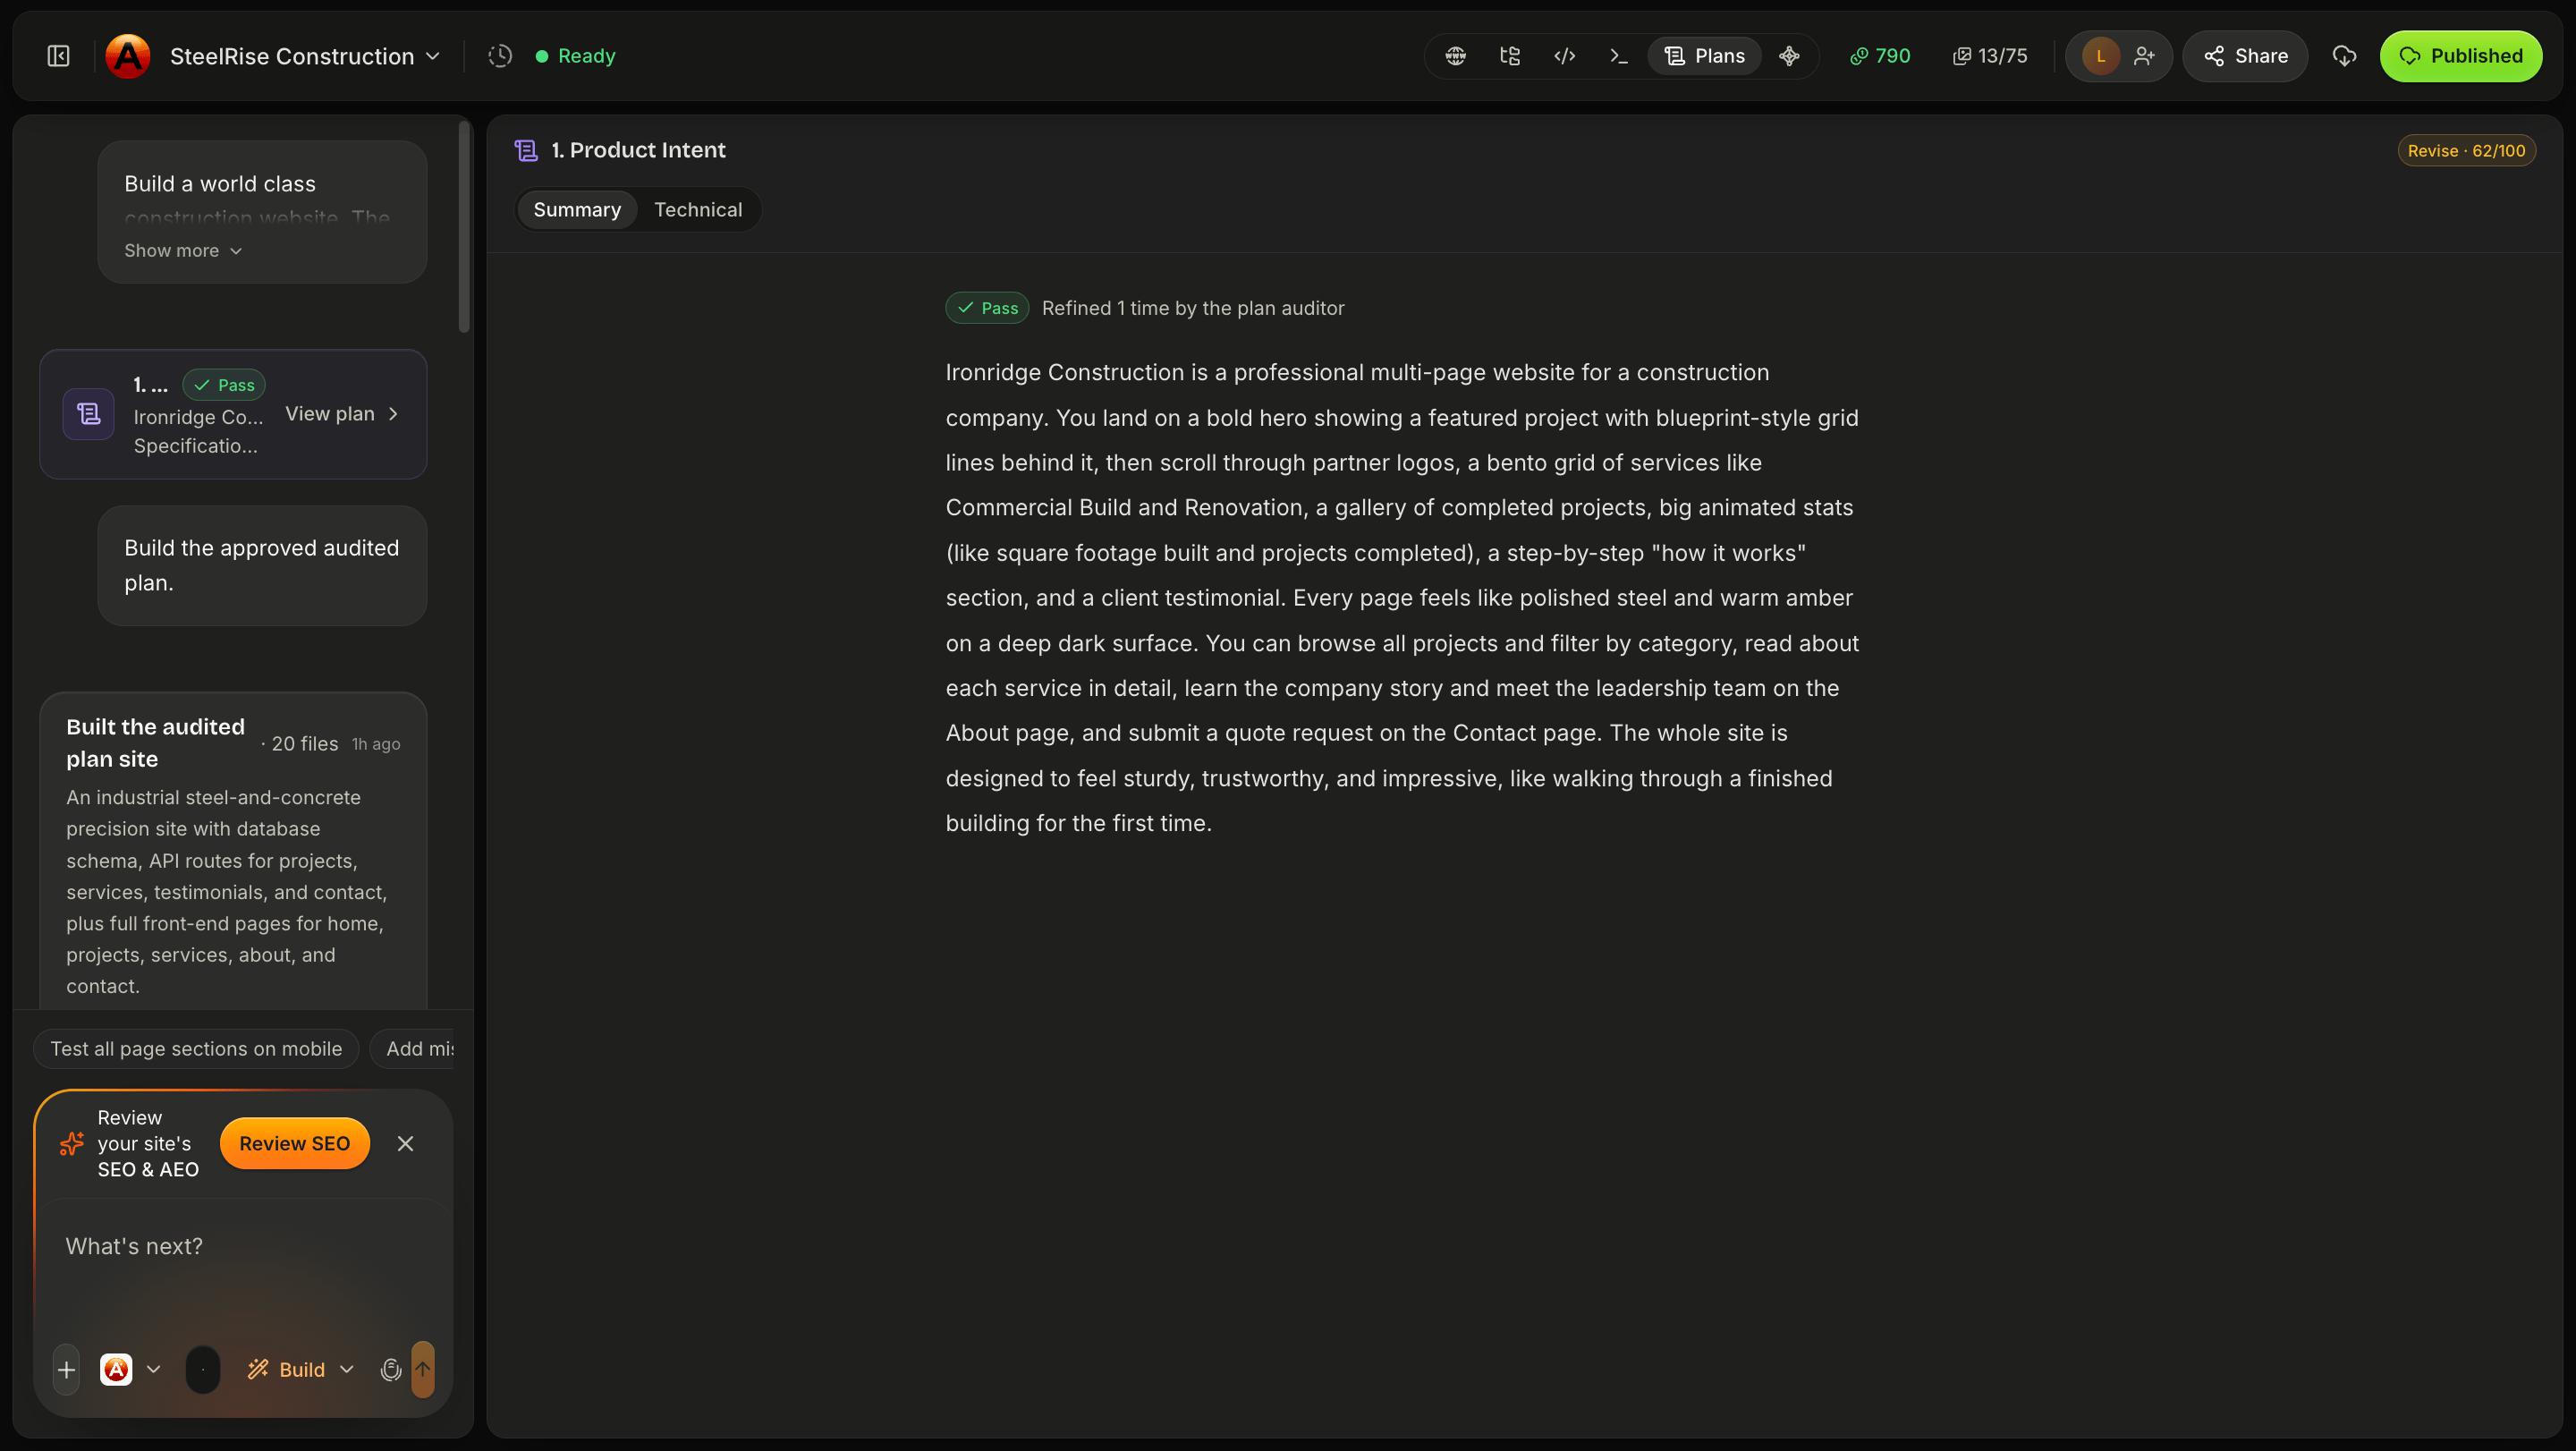Click the Share button
Image resolution: width=2576 pixels, height=1451 pixels.
2245,56
